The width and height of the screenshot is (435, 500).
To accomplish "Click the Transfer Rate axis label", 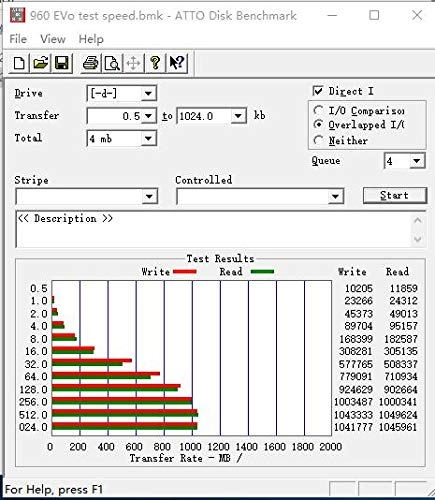I will pos(186,458).
